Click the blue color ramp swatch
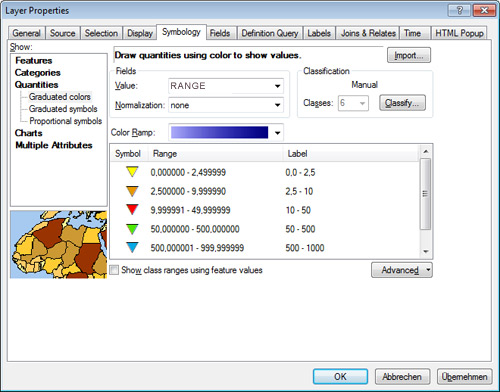500x392 pixels. (x=219, y=132)
